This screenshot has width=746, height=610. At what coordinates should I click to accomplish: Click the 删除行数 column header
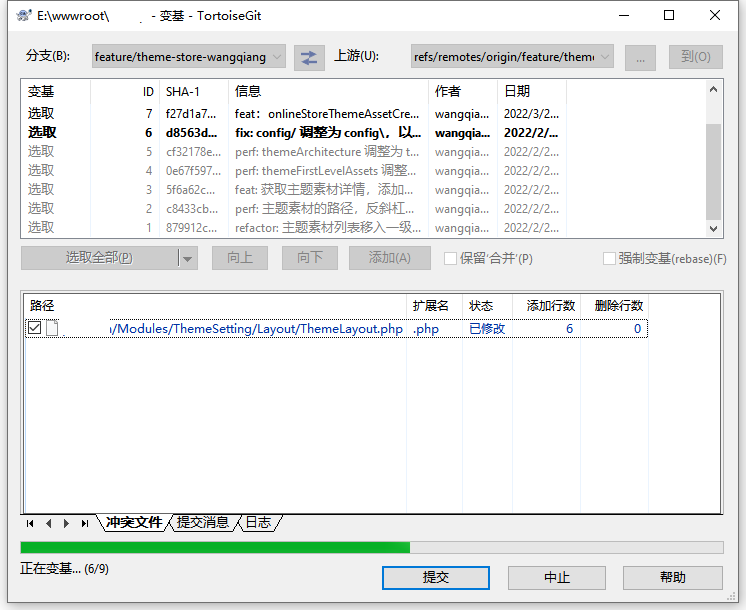[x=614, y=305]
